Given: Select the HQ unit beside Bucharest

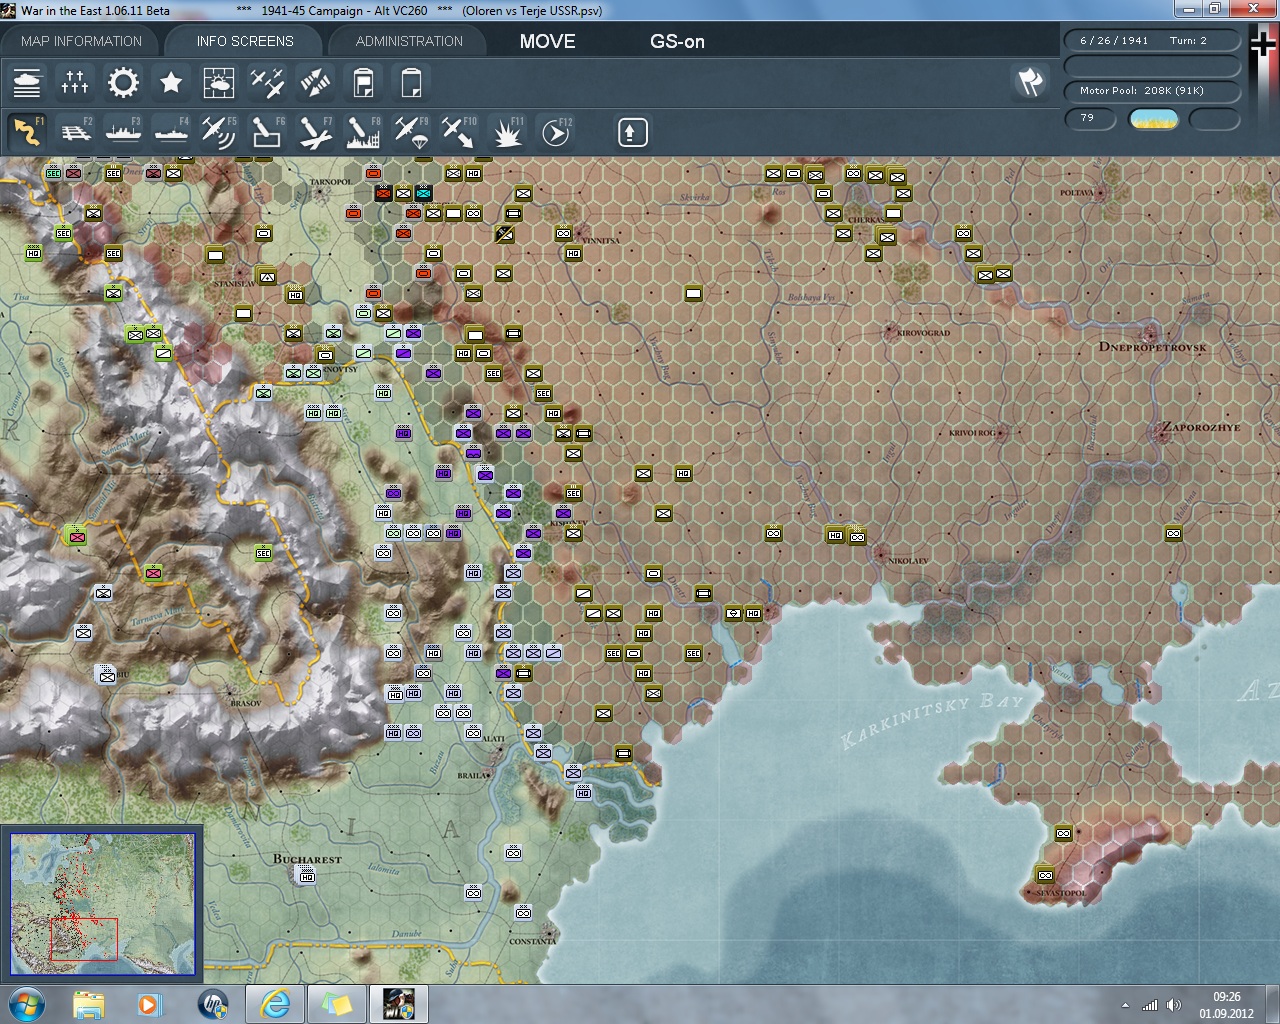Looking at the screenshot, I should click(x=307, y=875).
